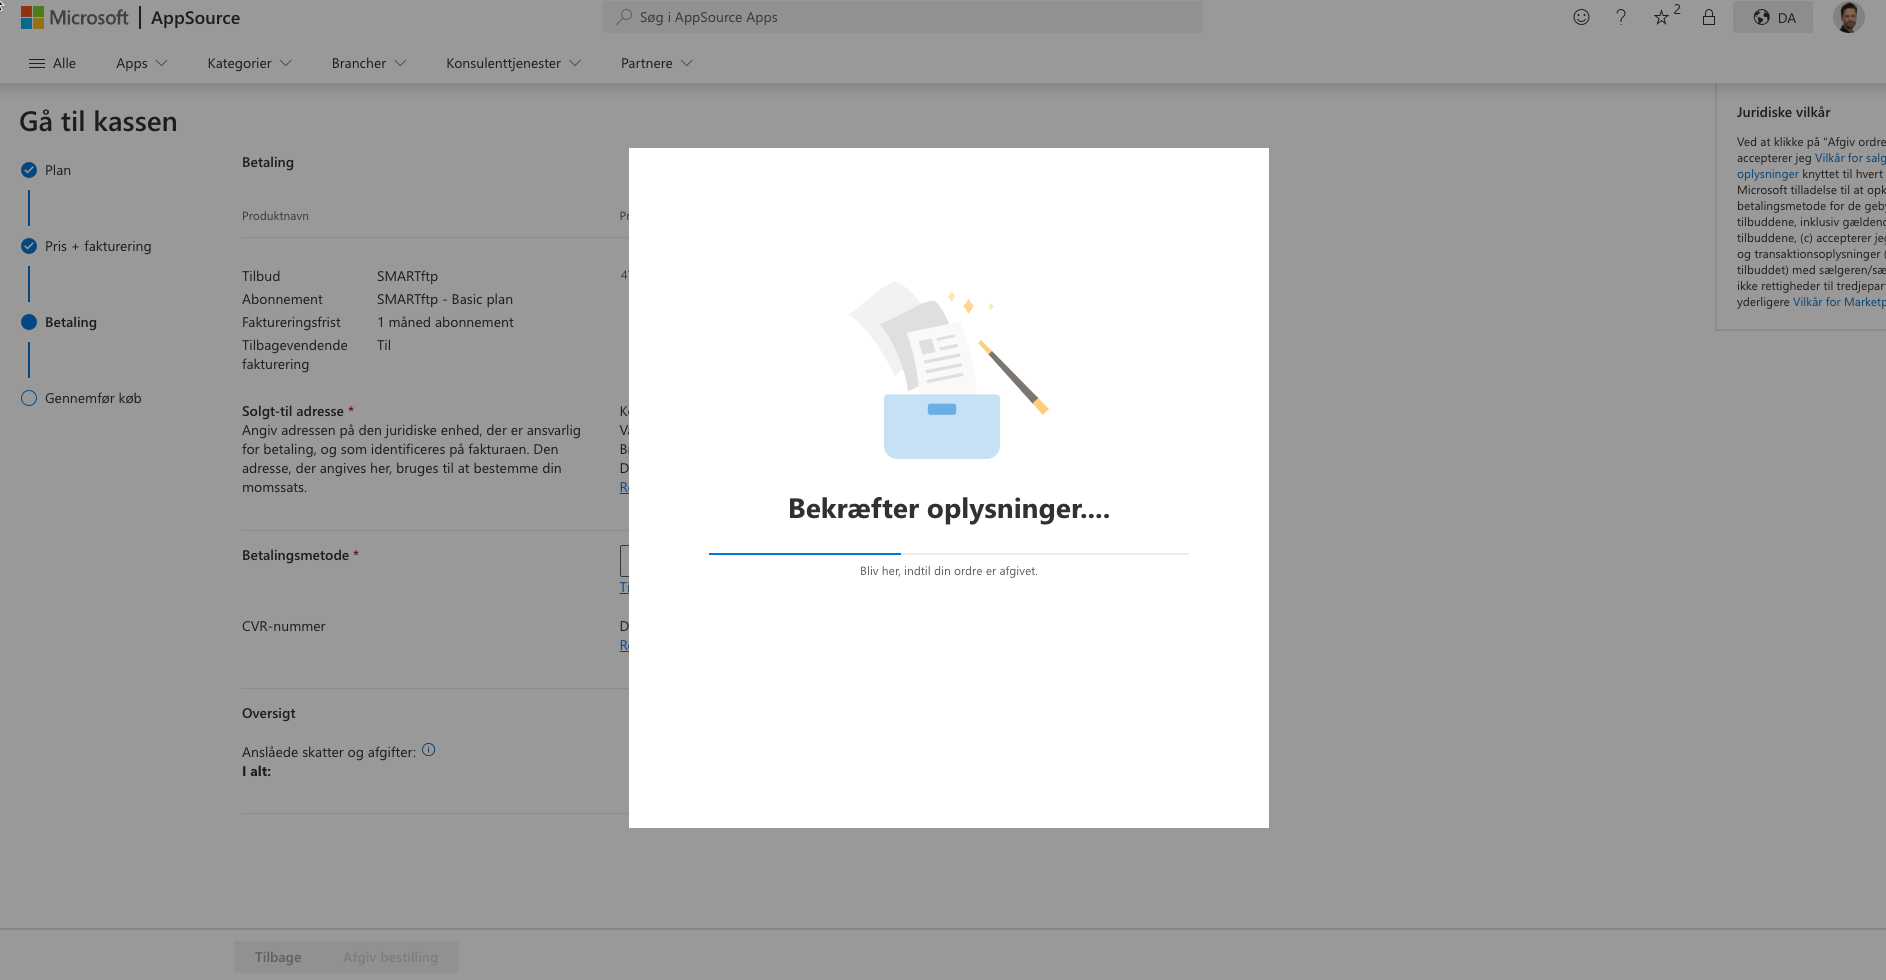Screen dimensions: 1886x980
Task: Open the Konsulenttjenester menu
Action: [x=513, y=63]
